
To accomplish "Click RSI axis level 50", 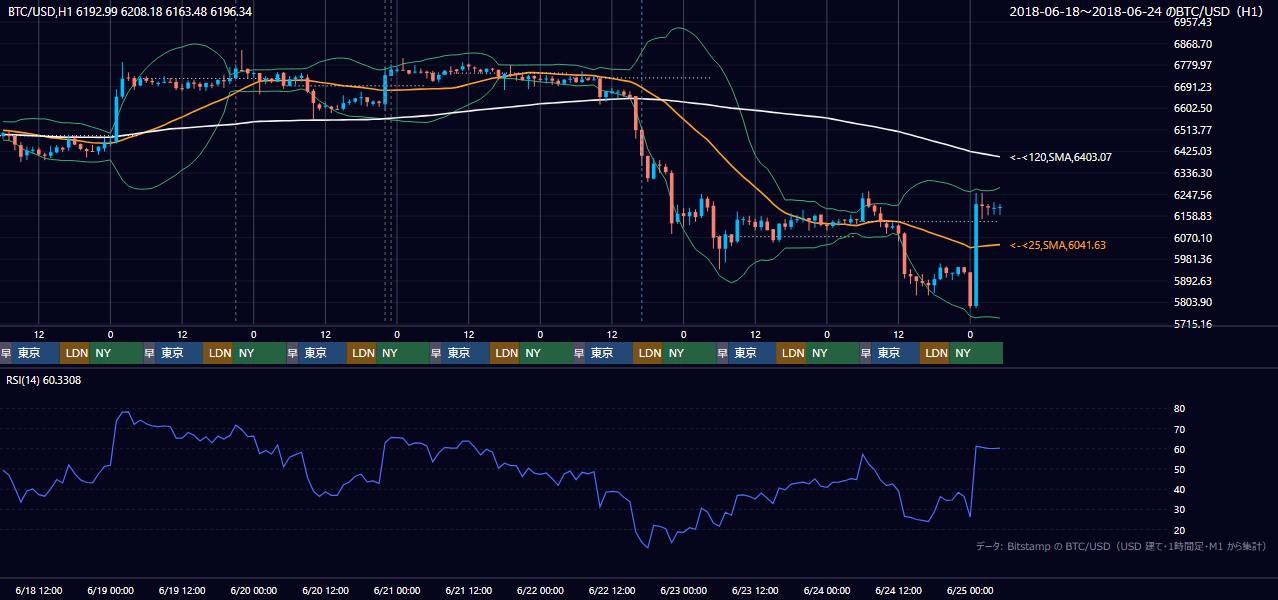I will (1179, 469).
